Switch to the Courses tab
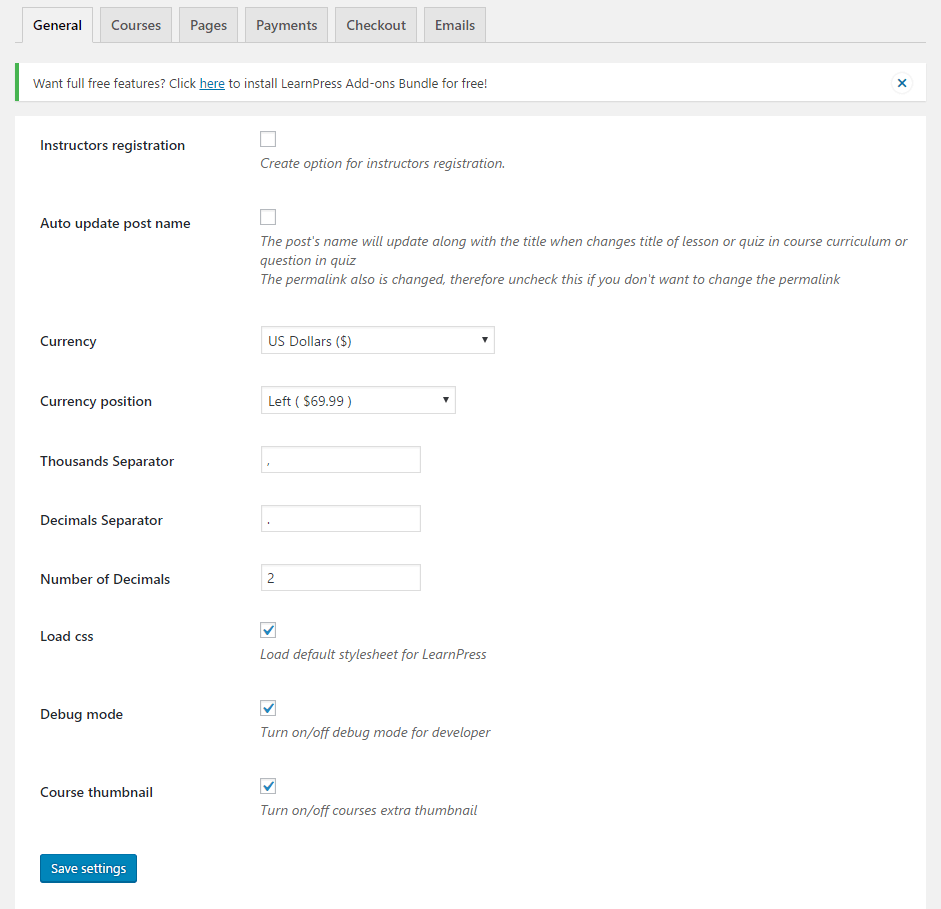 tap(136, 25)
